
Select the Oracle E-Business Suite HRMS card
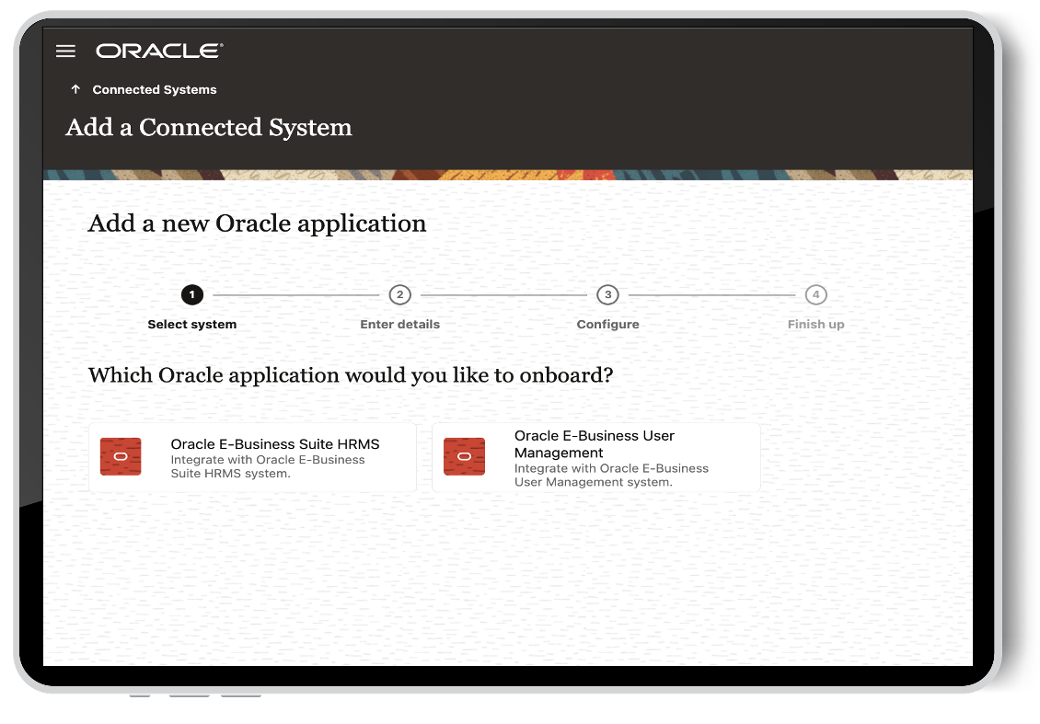click(x=253, y=456)
